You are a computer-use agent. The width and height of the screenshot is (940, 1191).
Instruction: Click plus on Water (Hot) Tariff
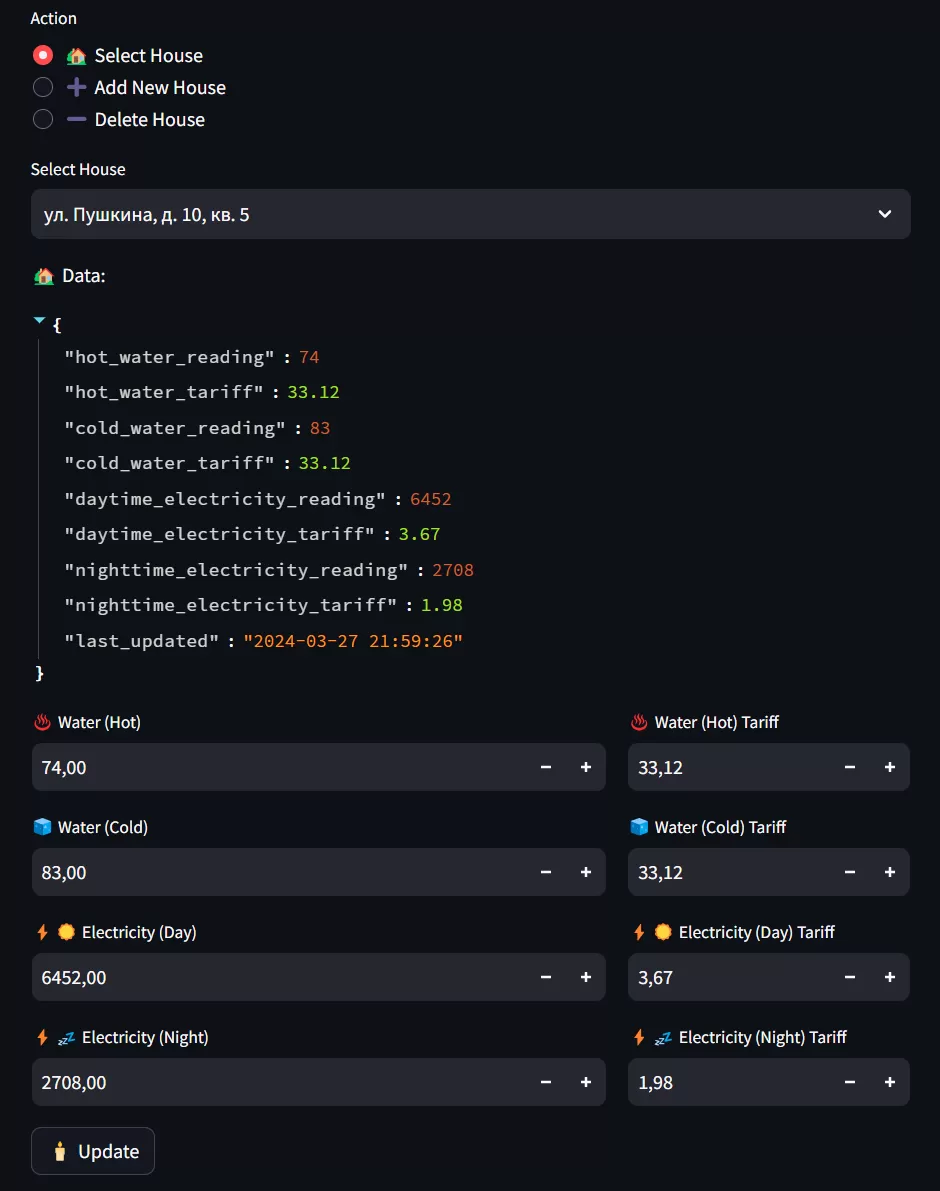point(890,767)
